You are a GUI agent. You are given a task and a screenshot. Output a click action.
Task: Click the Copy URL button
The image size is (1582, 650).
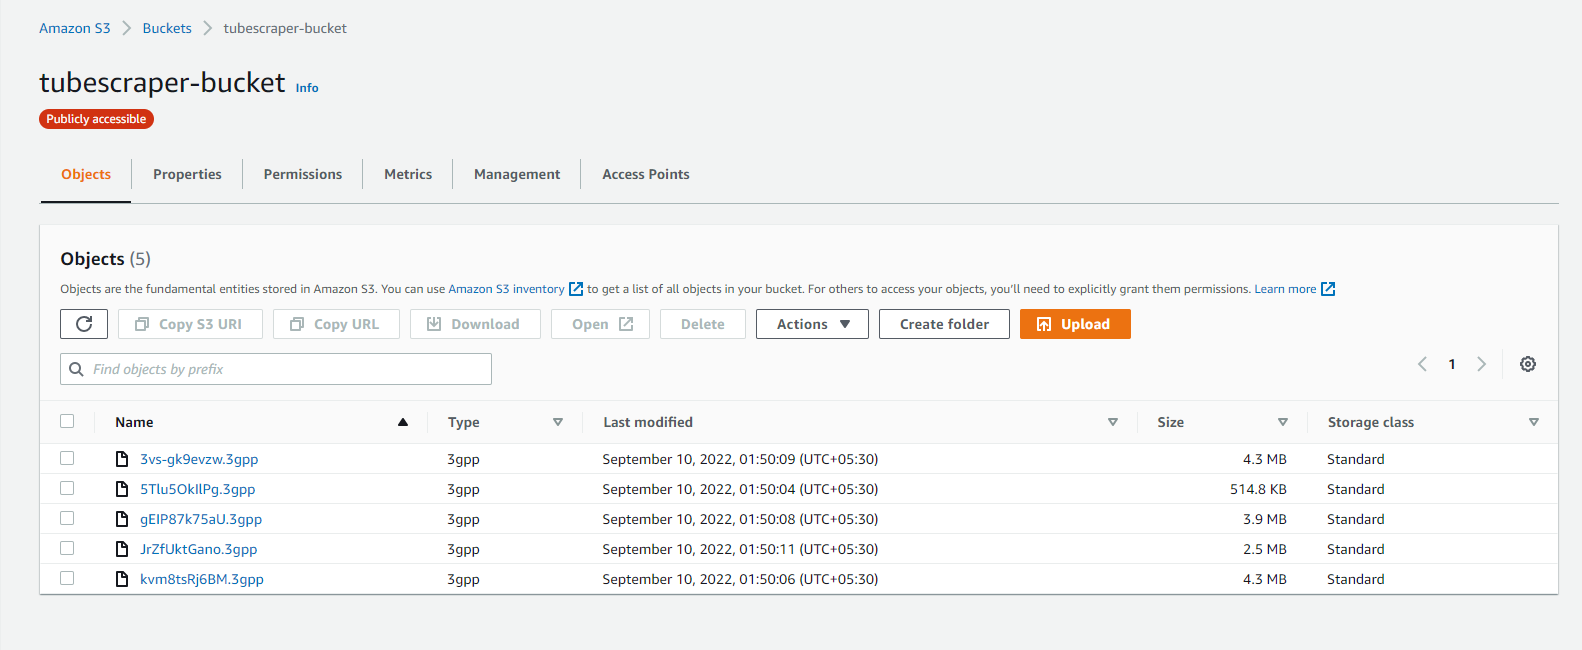click(x=336, y=324)
